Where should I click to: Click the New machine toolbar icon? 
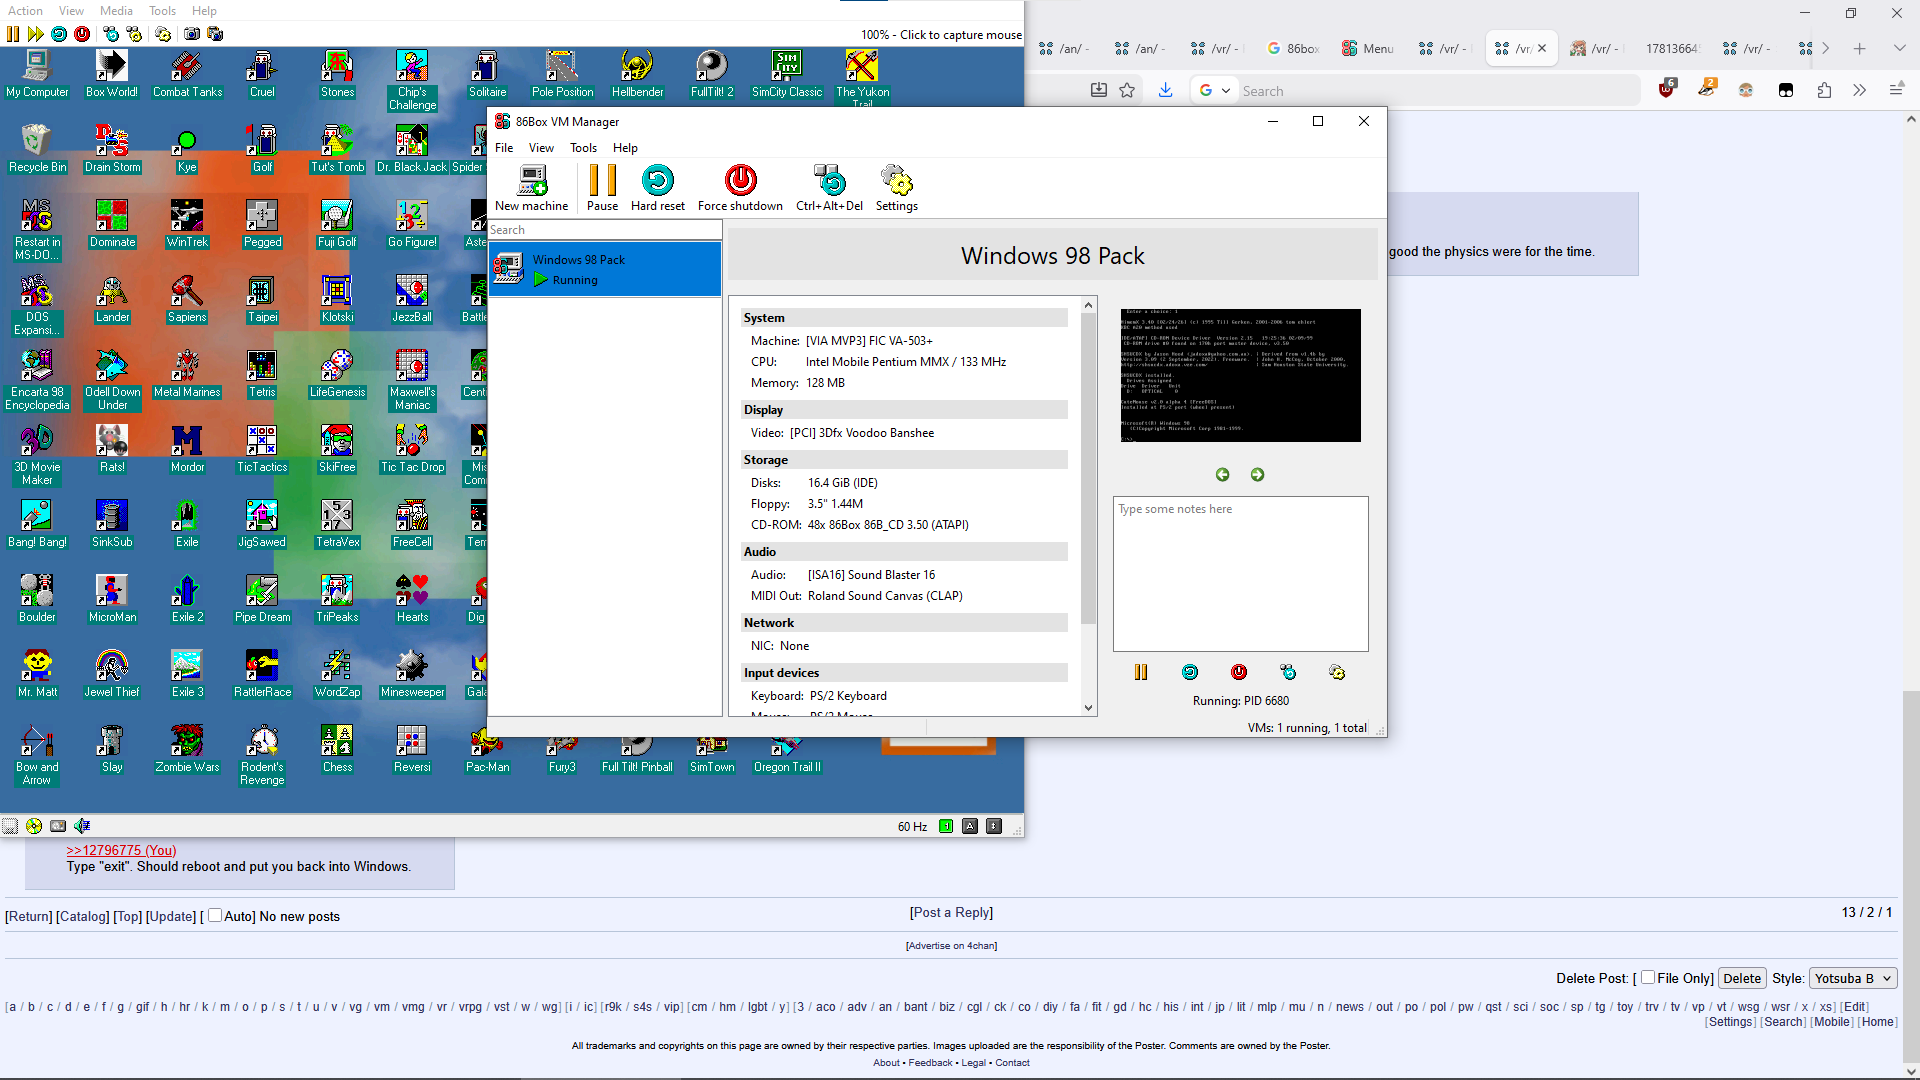pos(531,188)
